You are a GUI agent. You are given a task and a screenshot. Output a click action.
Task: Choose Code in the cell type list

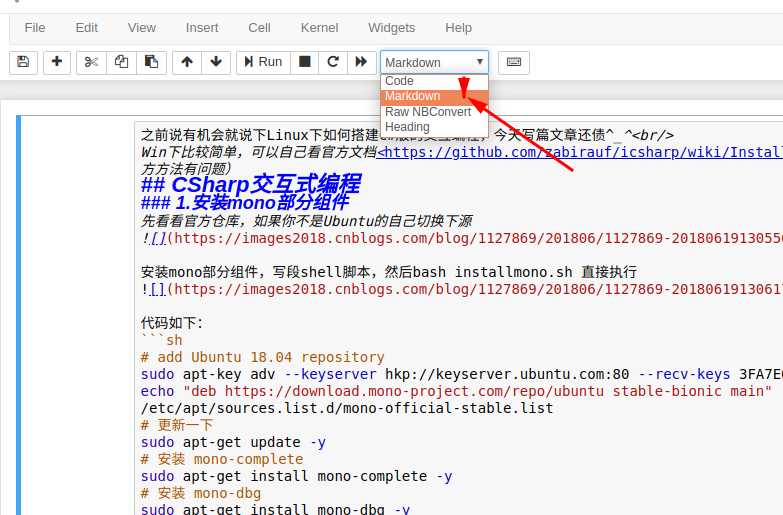434,81
